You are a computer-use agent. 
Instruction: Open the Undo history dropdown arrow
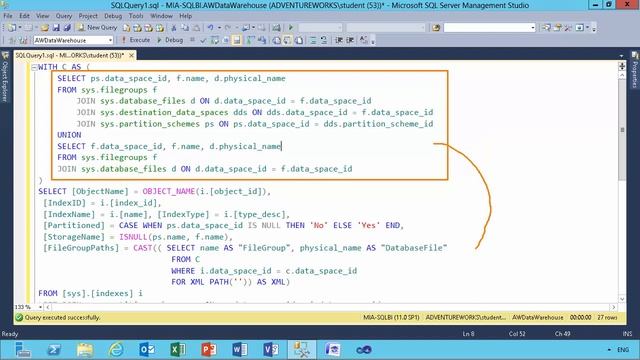coord(219,28)
